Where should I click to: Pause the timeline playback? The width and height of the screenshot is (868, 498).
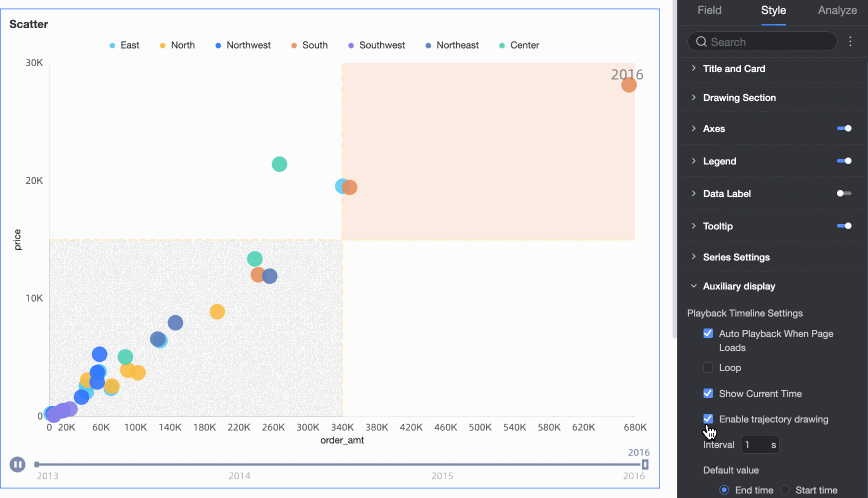click(17, 464)
